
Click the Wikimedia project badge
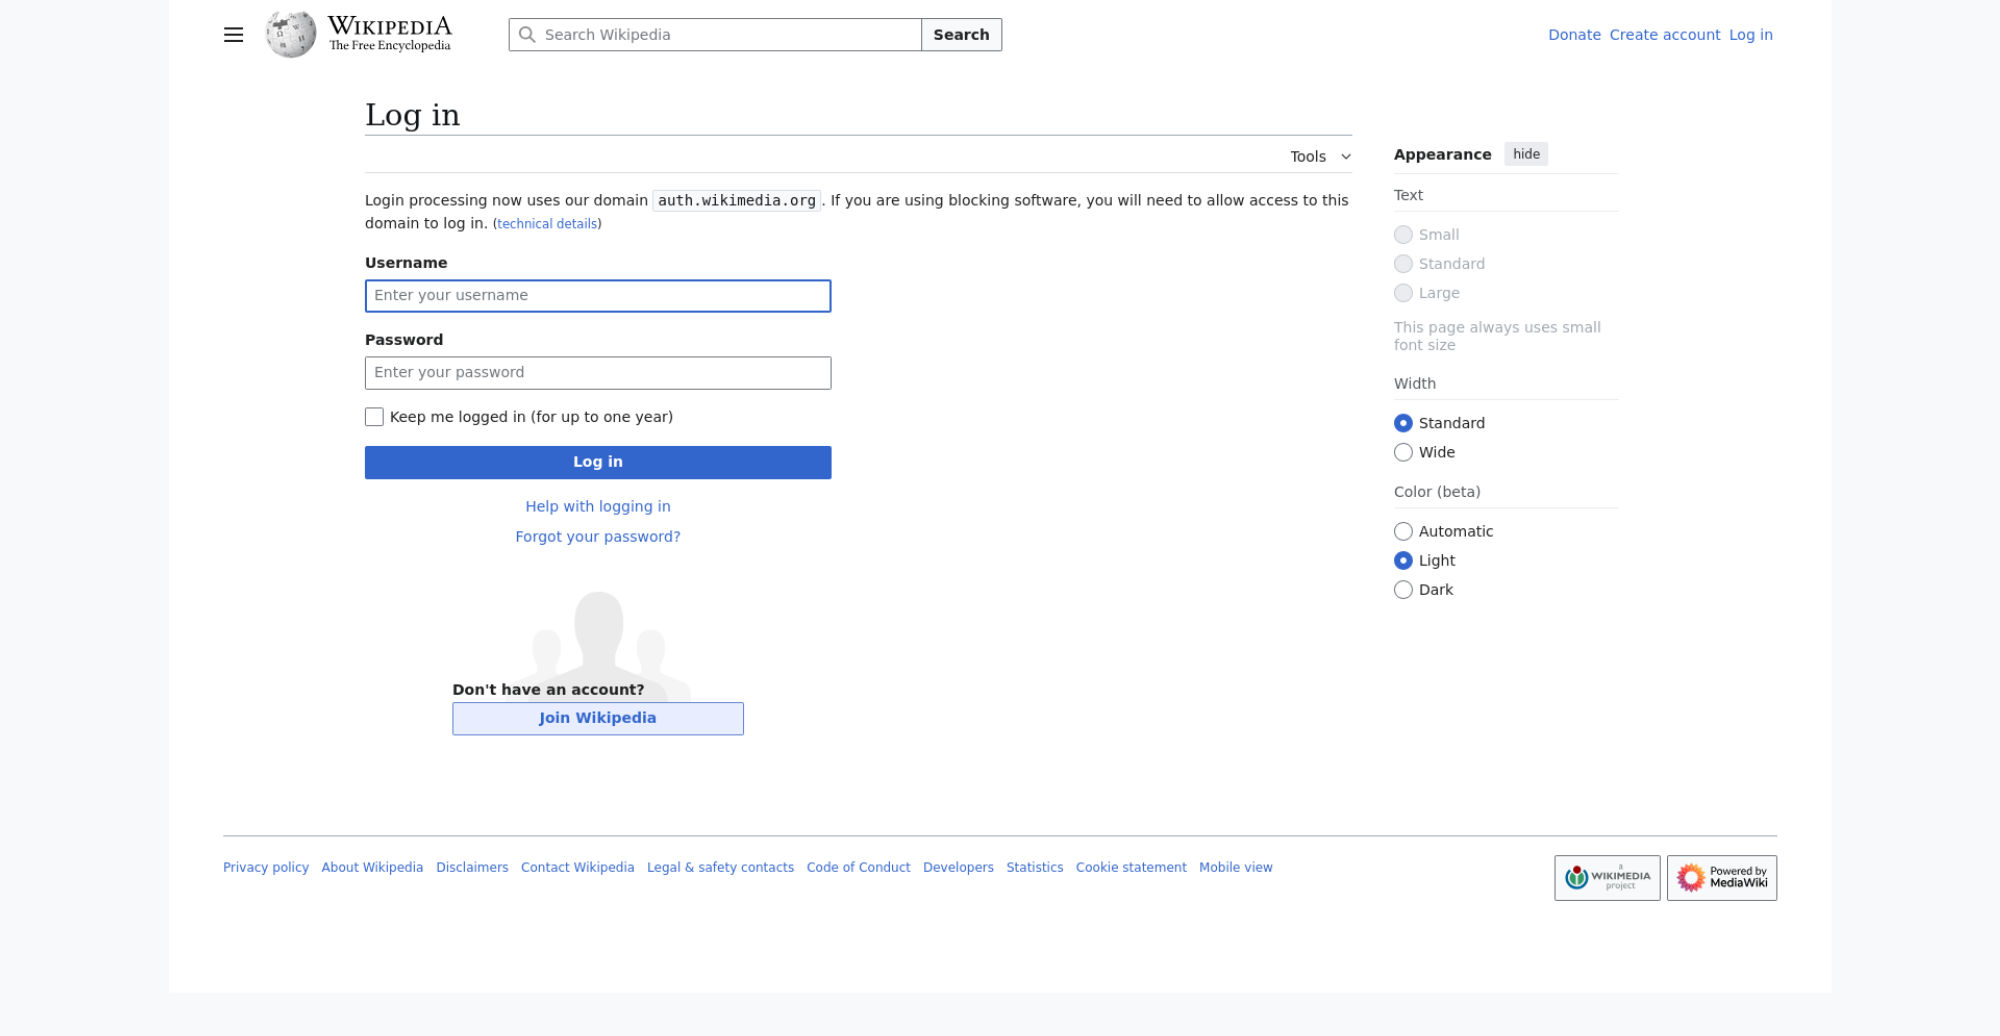pyautogui.click(x=1606, y=878)
